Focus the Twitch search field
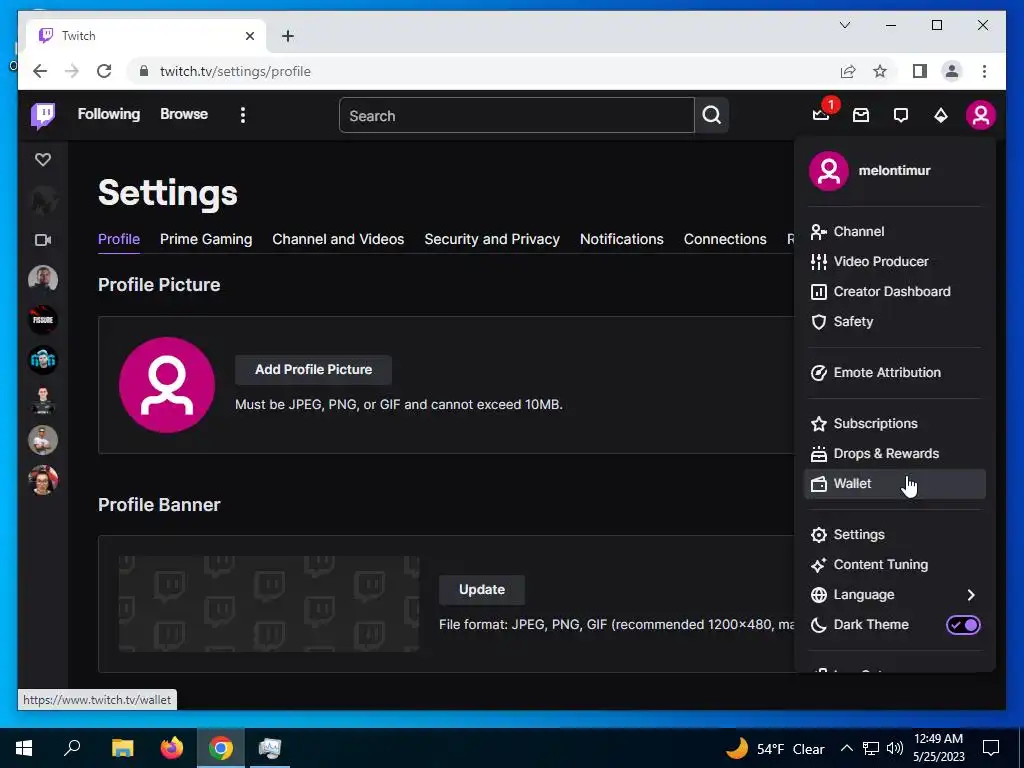The height and width of the screenshot is (768, 1024). coord(517,116)
